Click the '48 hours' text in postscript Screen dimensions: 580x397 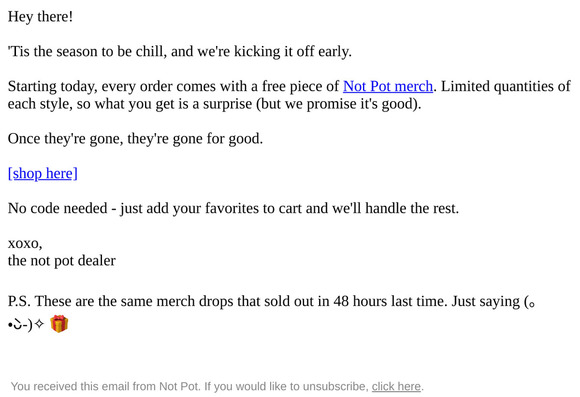click(x=360, y=301)
